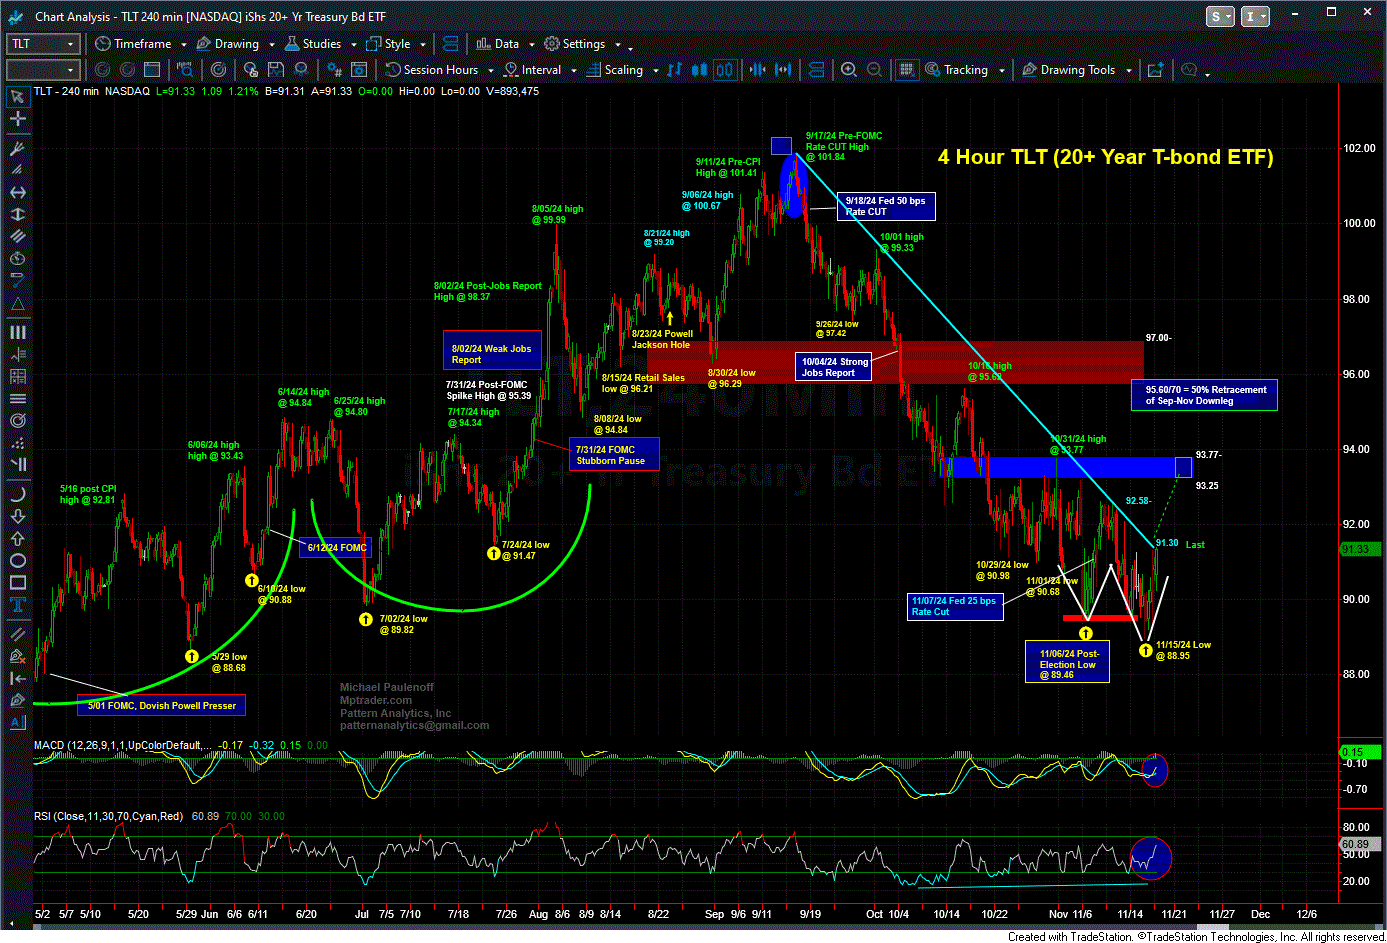
Task: Click the 91.33 last price marker
Action: [x=1360, y=549]
